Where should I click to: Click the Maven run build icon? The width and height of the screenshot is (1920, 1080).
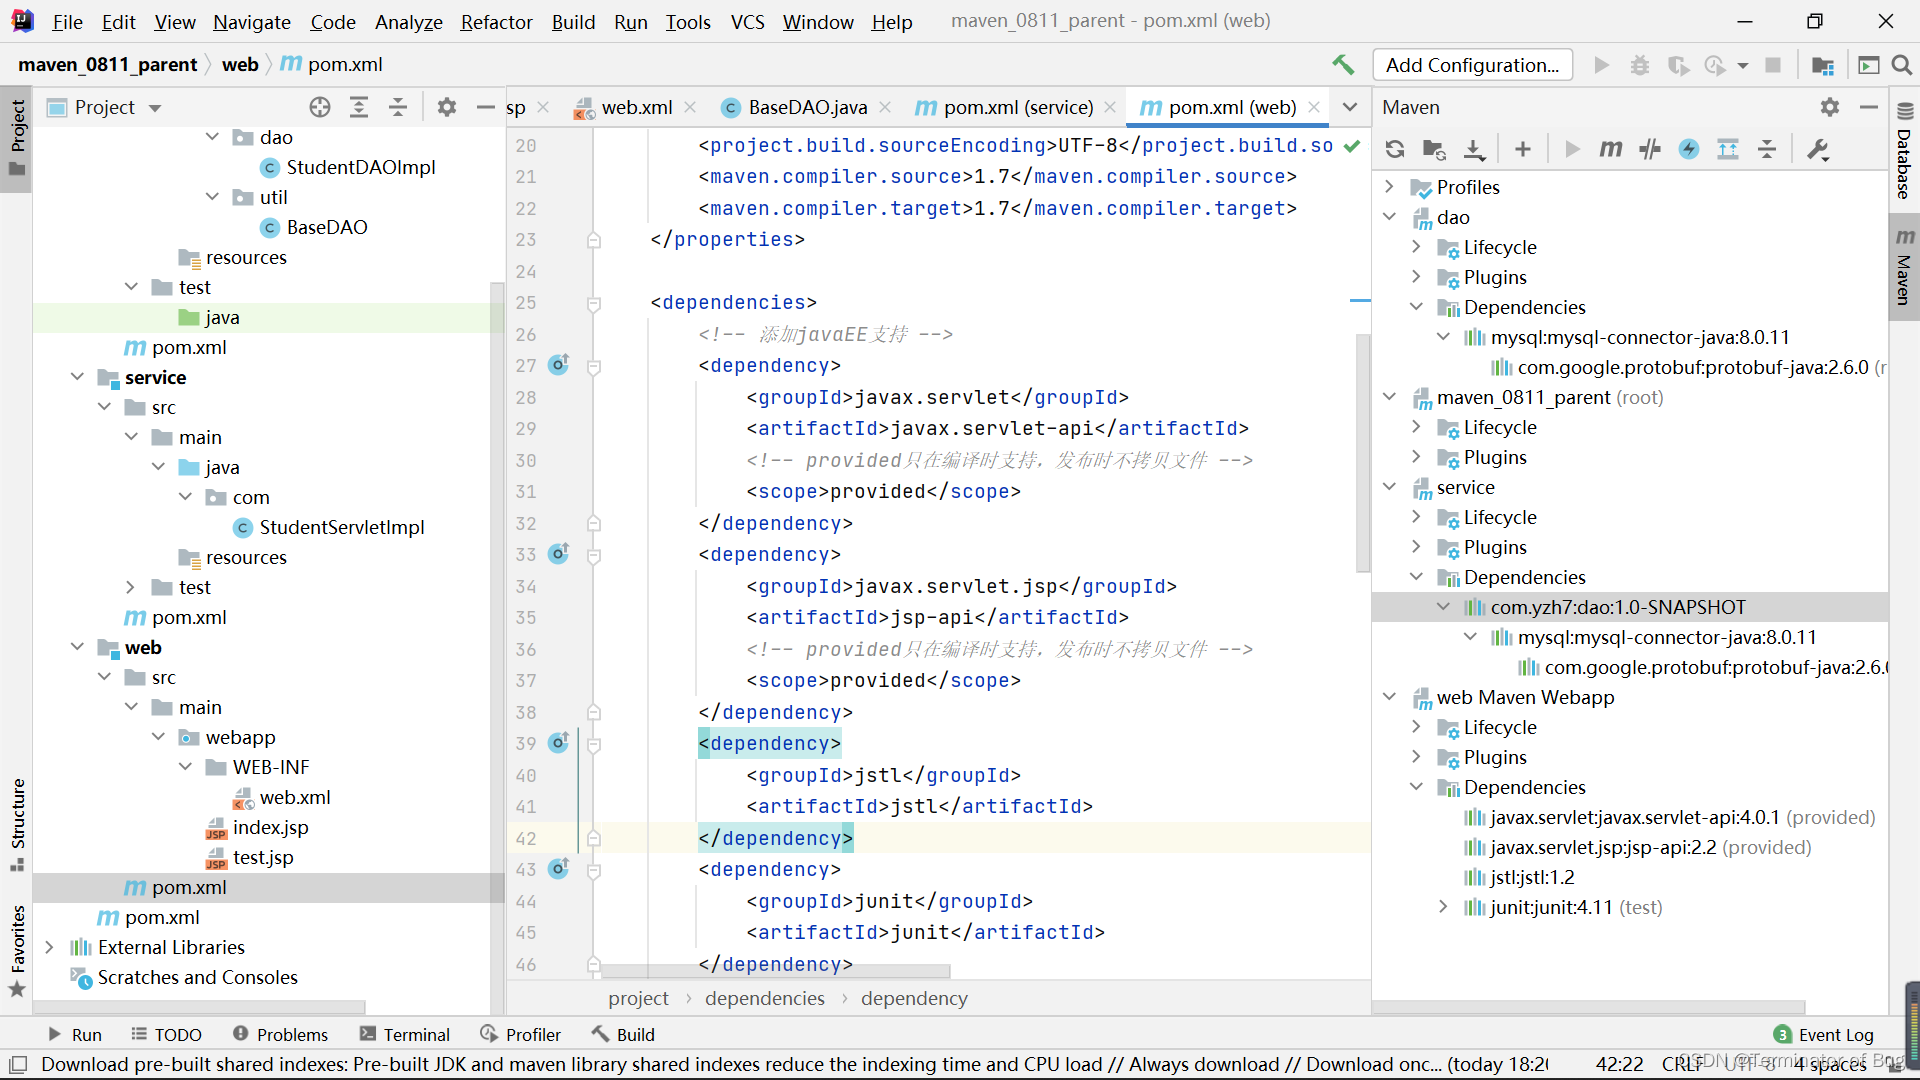(x=1571, y=148)
